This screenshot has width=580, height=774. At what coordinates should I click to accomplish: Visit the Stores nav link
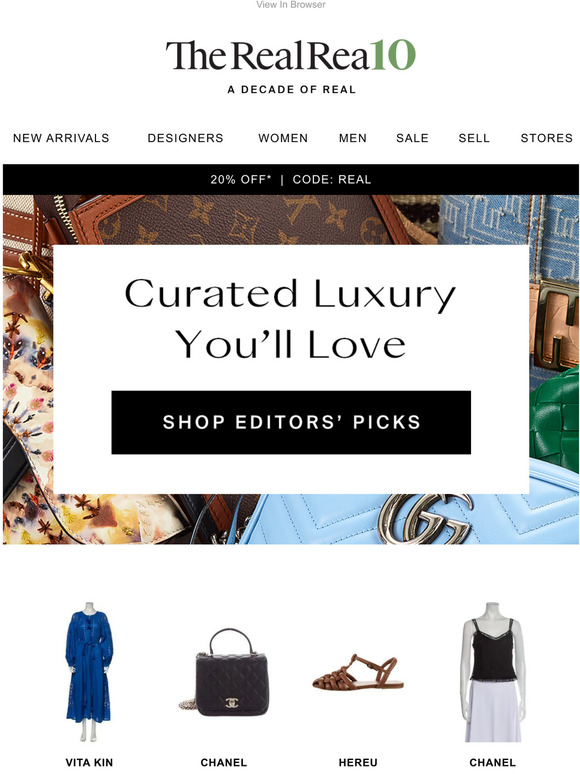546,138
